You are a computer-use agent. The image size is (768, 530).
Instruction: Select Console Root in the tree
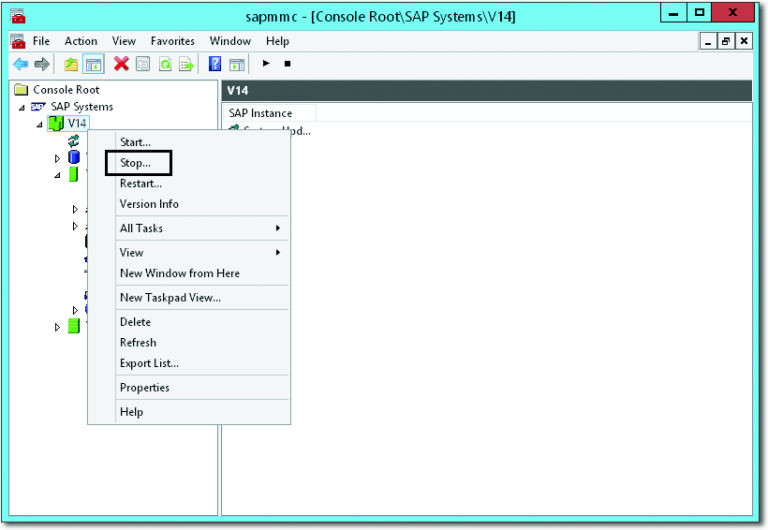pos(66,90)
